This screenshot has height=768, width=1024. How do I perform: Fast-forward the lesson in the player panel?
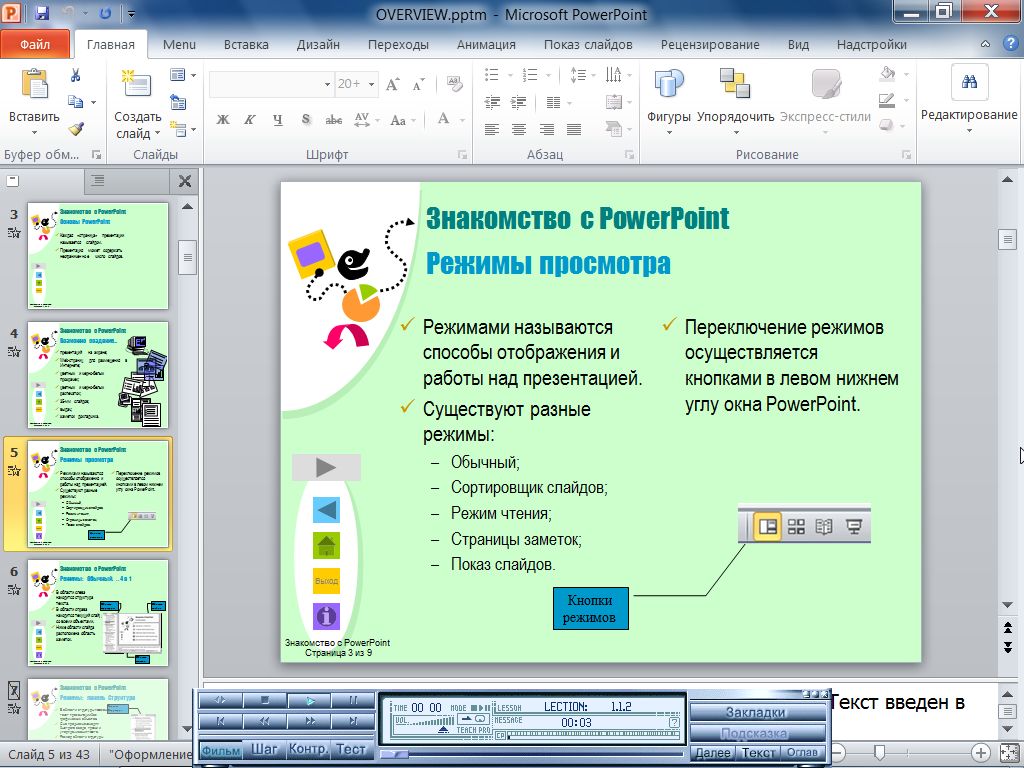310,721
